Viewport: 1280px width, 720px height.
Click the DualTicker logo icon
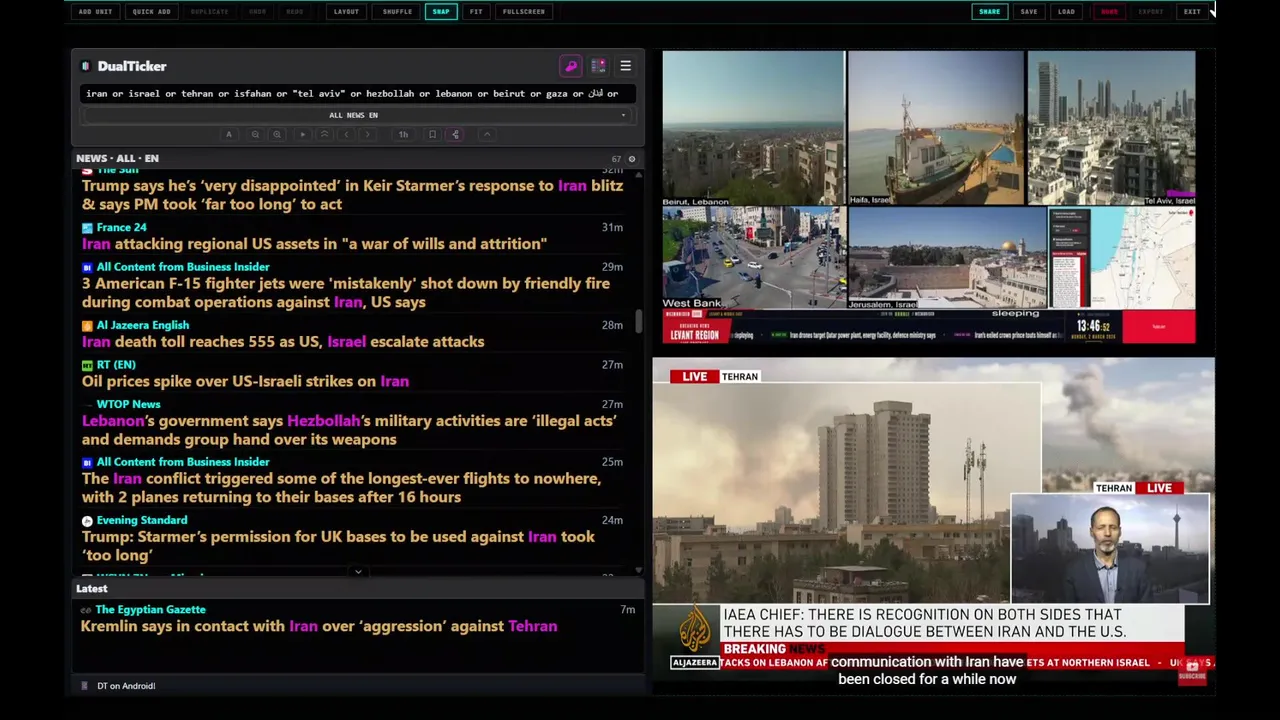click(x=86, y=67)
